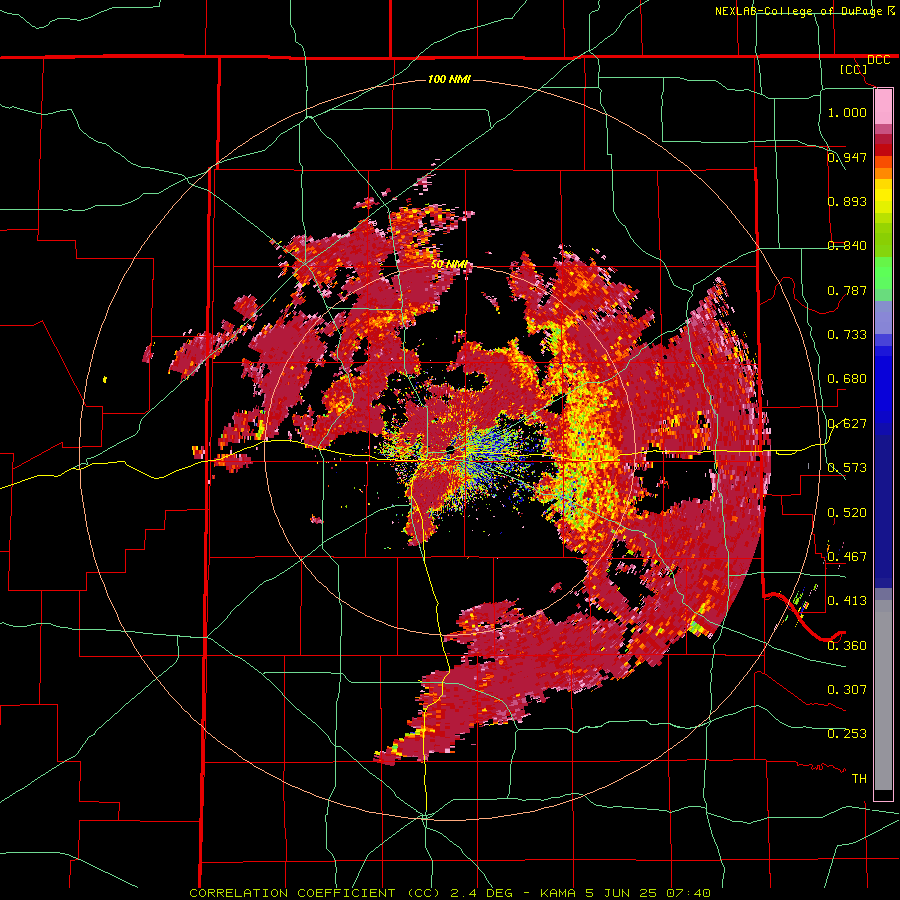Select the 0.360 legend value

[x=847, y=646]
